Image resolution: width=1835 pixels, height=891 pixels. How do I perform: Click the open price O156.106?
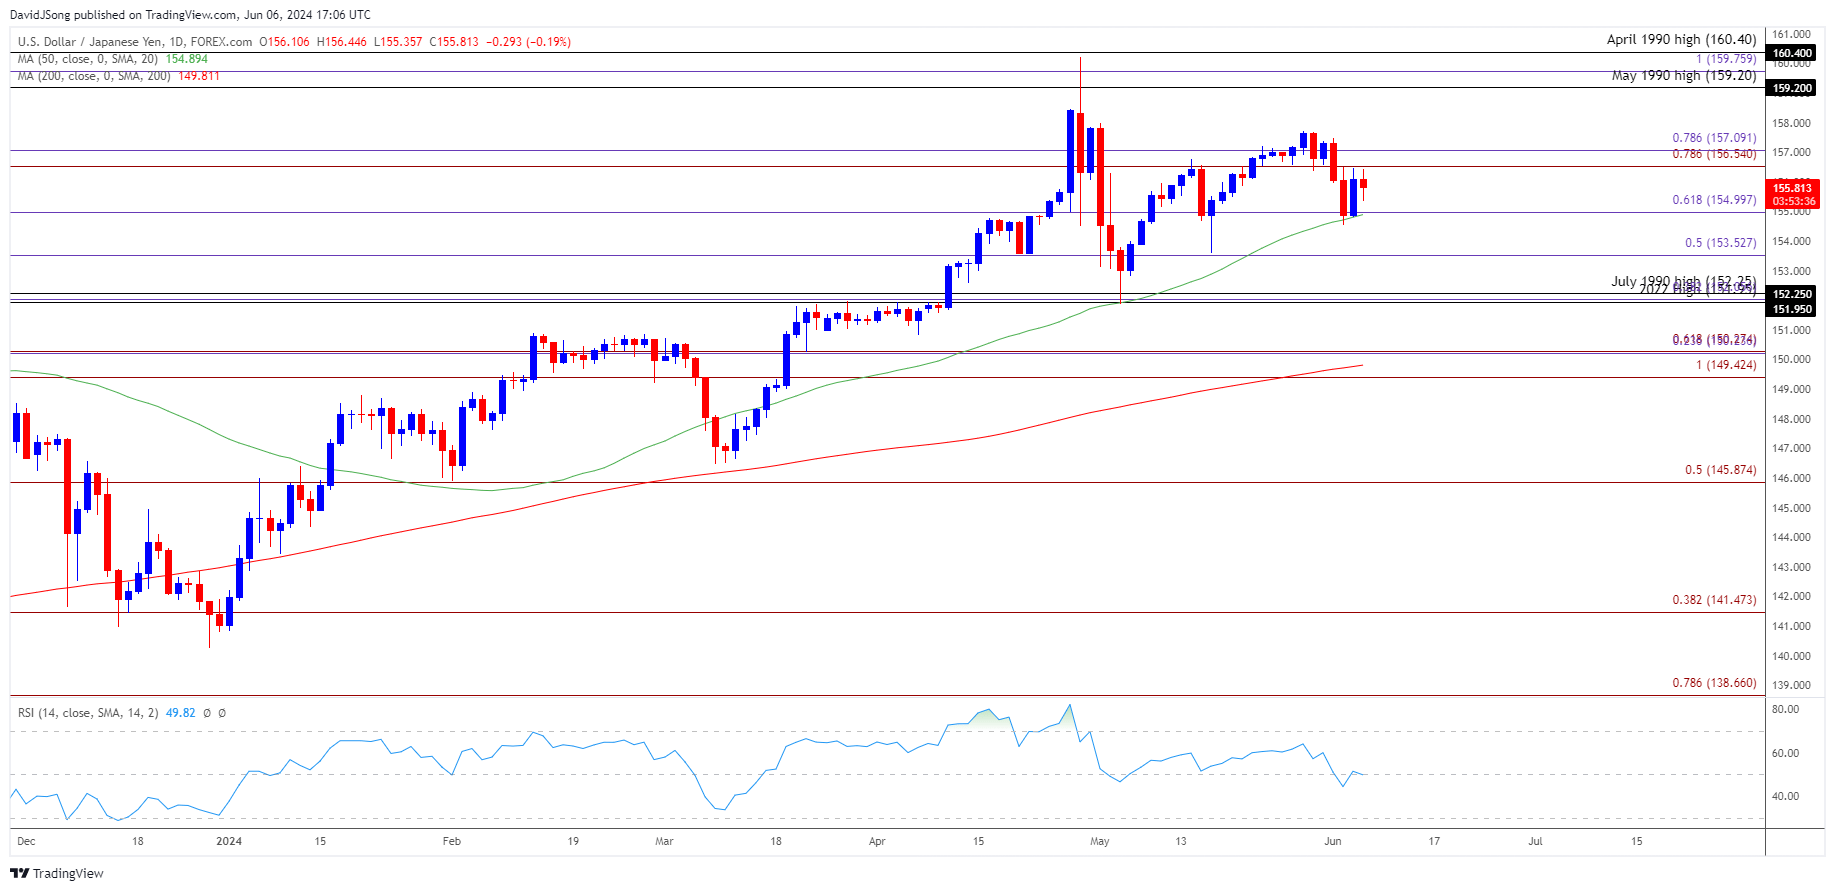click(x=285, y=42)
